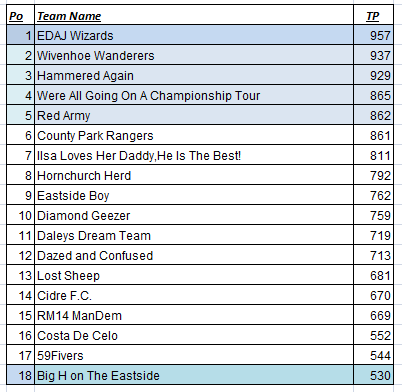Select the score 719 for Daleys Dream Team
Screen dimensions: 402x392
tap(373, 235)
